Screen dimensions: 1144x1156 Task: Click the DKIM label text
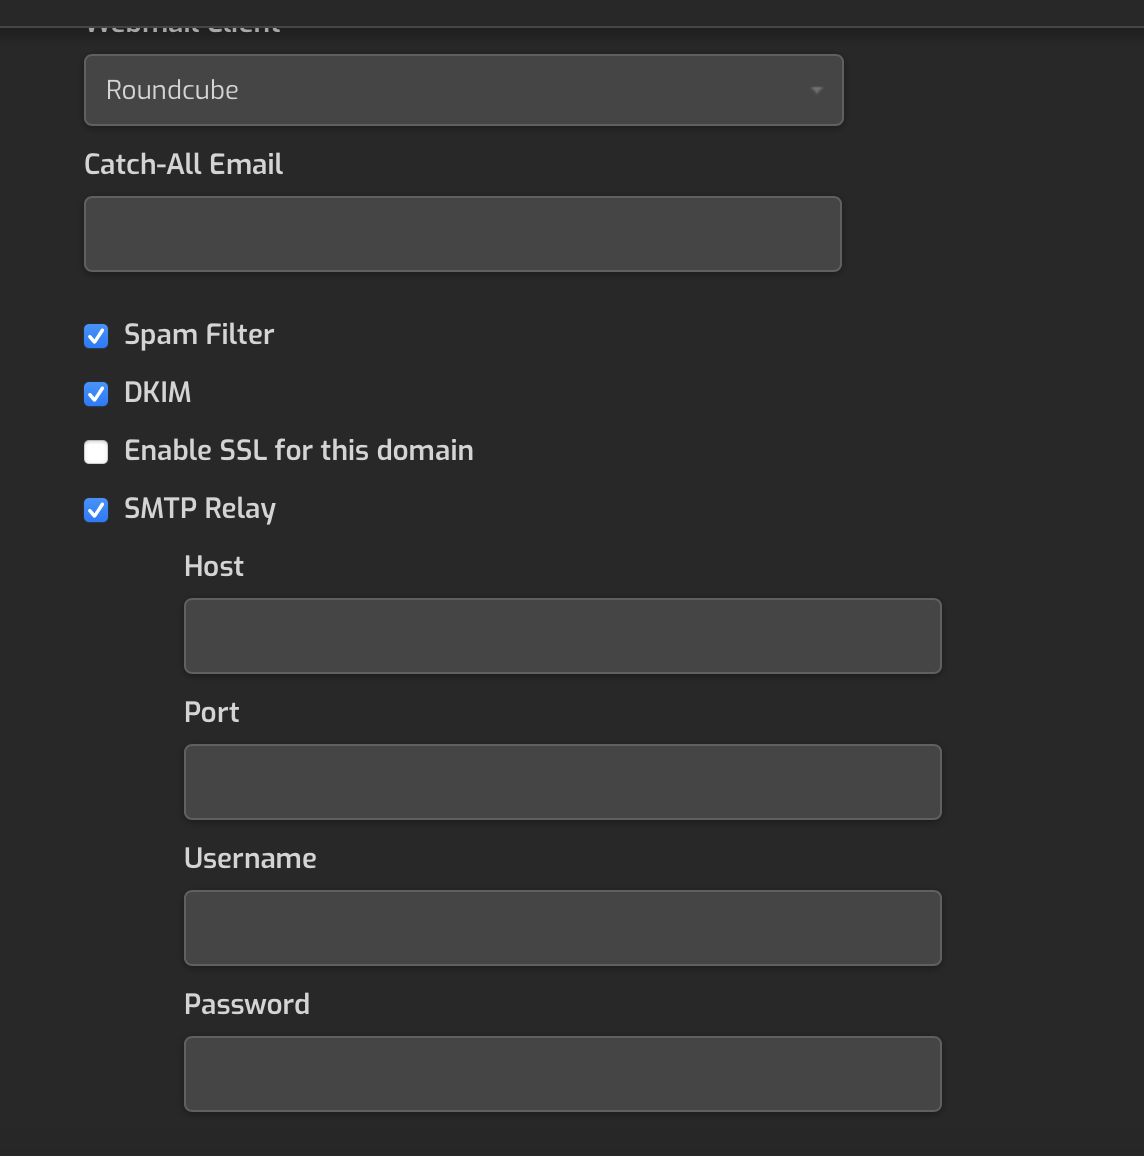click(x=157, y=393)
